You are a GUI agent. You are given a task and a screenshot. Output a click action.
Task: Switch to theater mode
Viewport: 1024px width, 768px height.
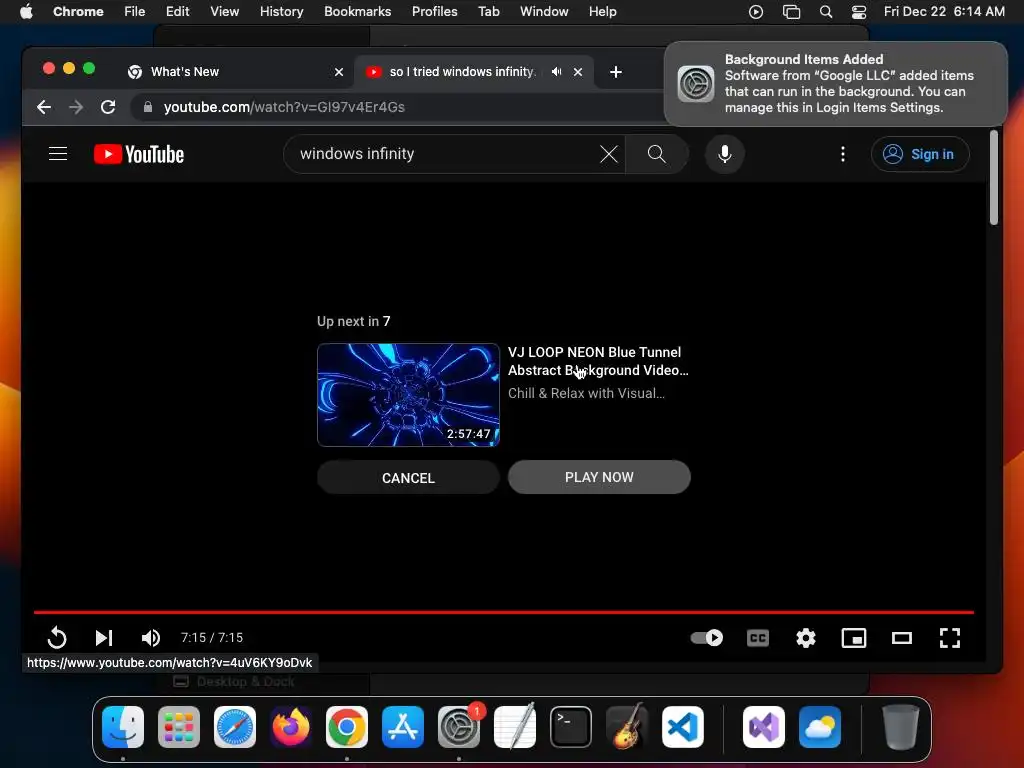click(x=902, y=637)
